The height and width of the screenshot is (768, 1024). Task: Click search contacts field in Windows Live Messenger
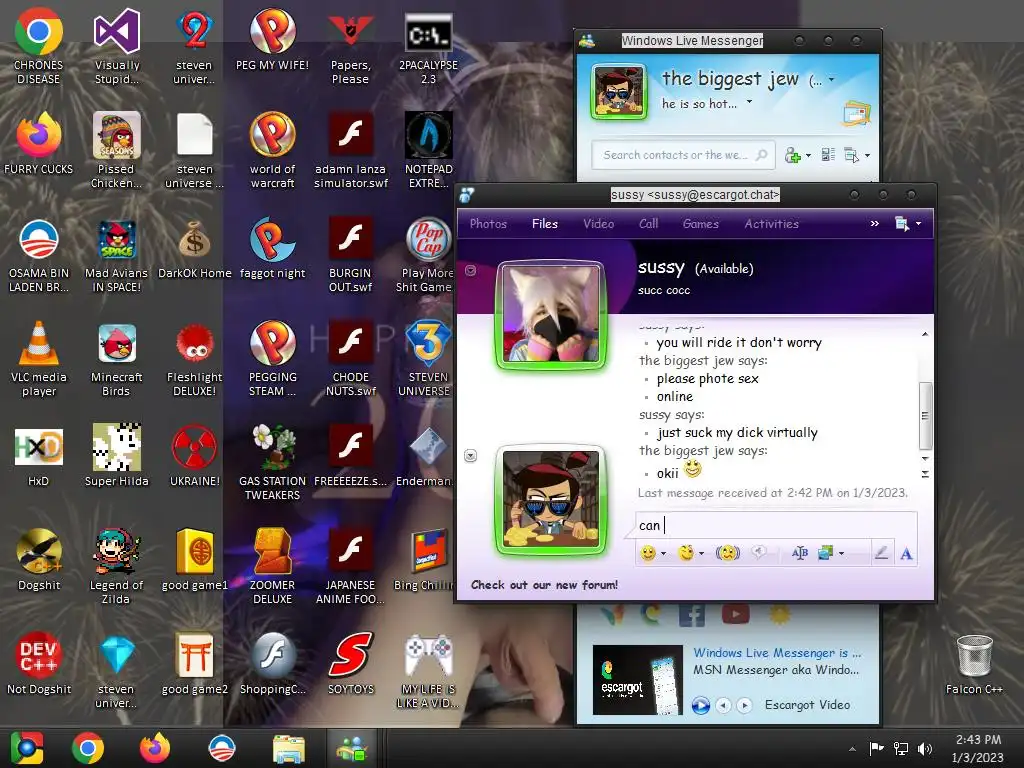pyautogui.click(x=683, y=155)
